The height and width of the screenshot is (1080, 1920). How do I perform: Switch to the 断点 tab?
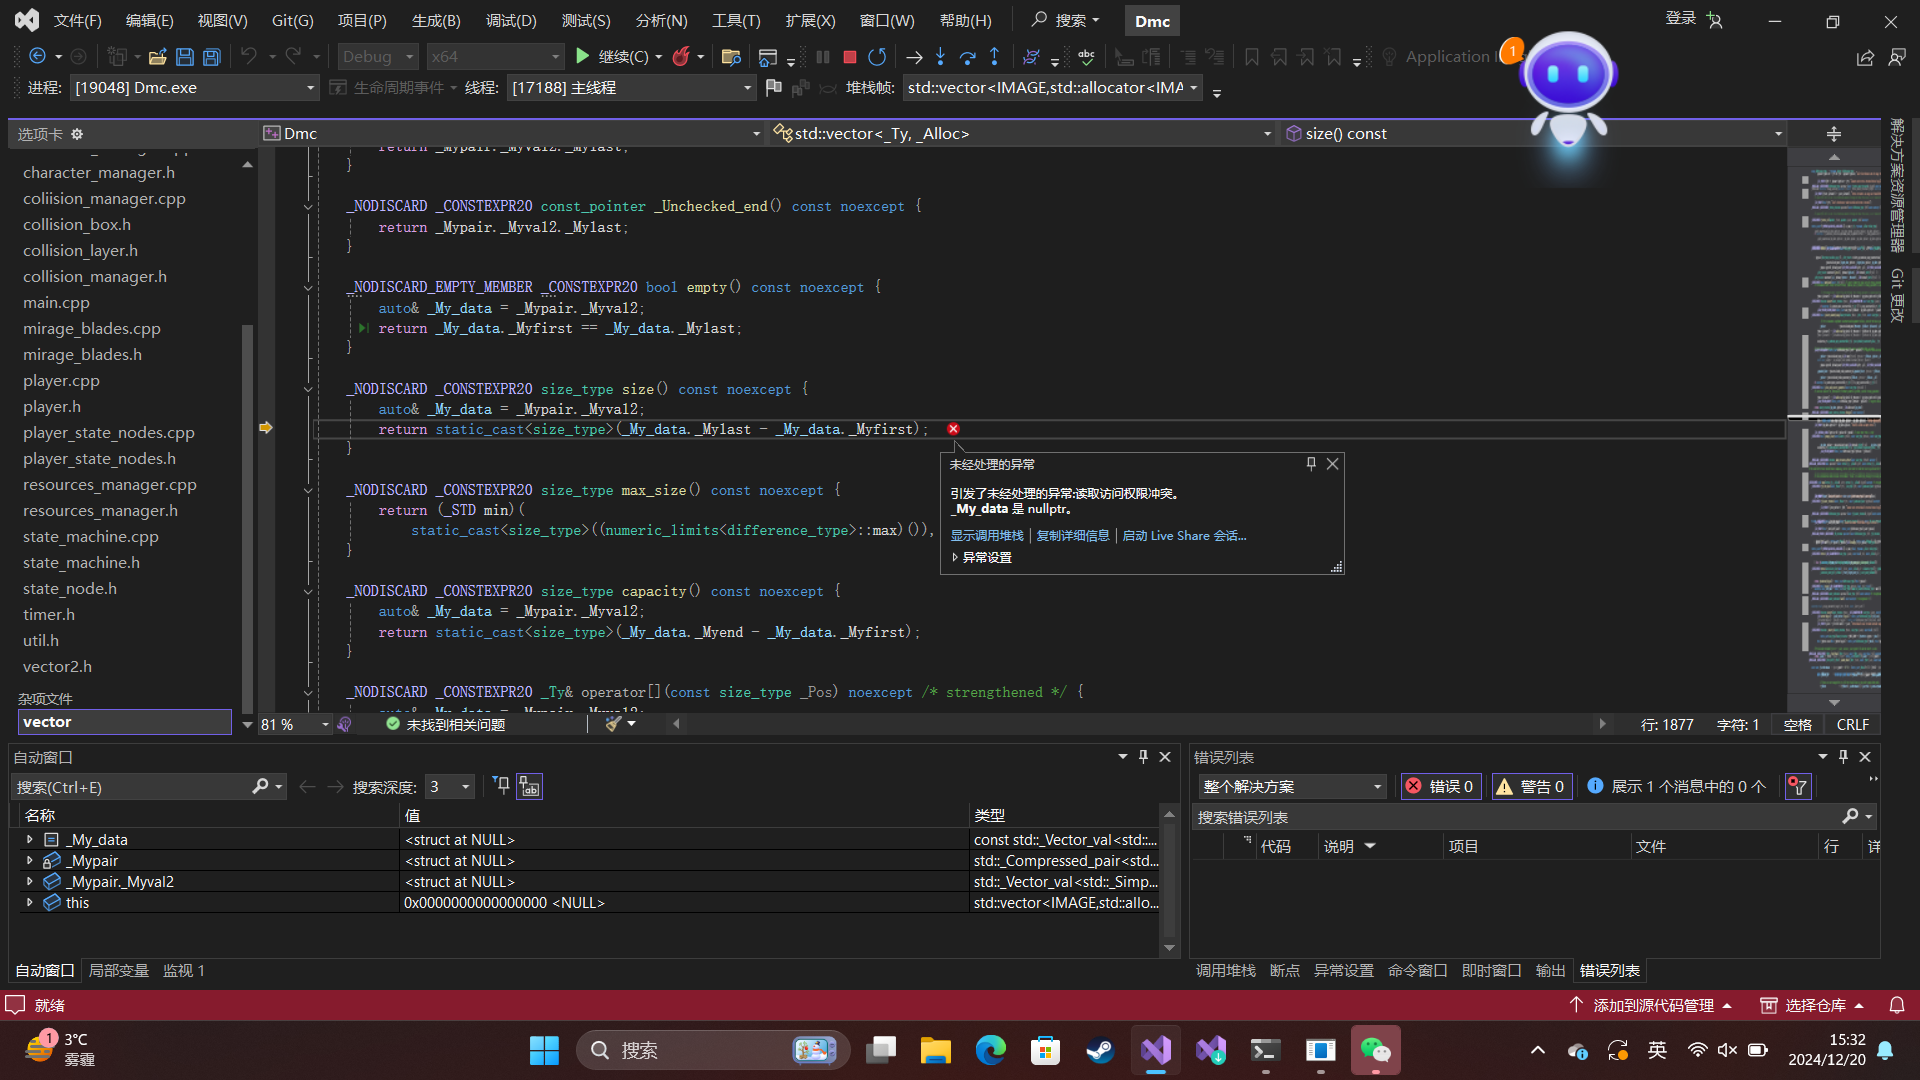(1284, 971)
